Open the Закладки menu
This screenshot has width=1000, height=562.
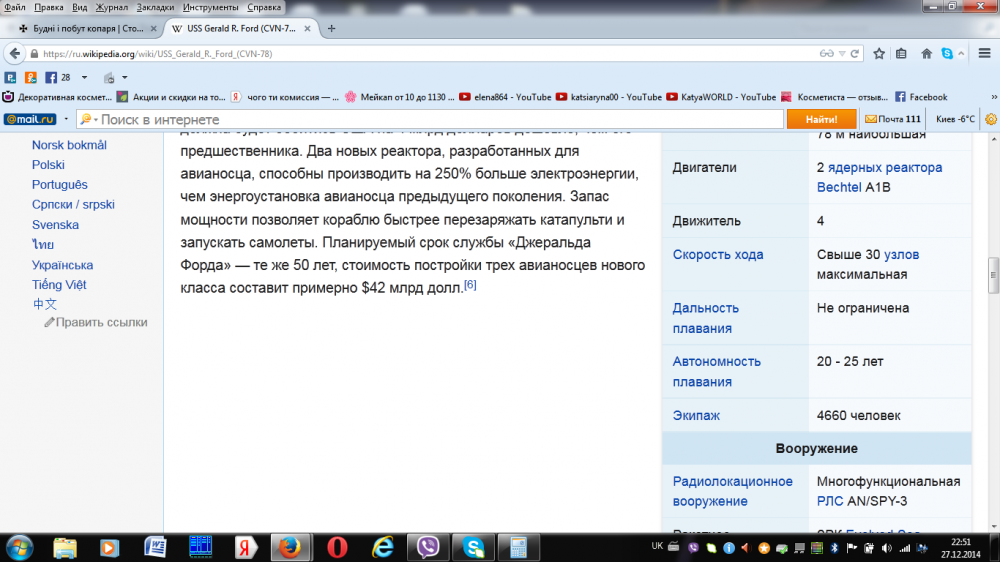point(155,7)
